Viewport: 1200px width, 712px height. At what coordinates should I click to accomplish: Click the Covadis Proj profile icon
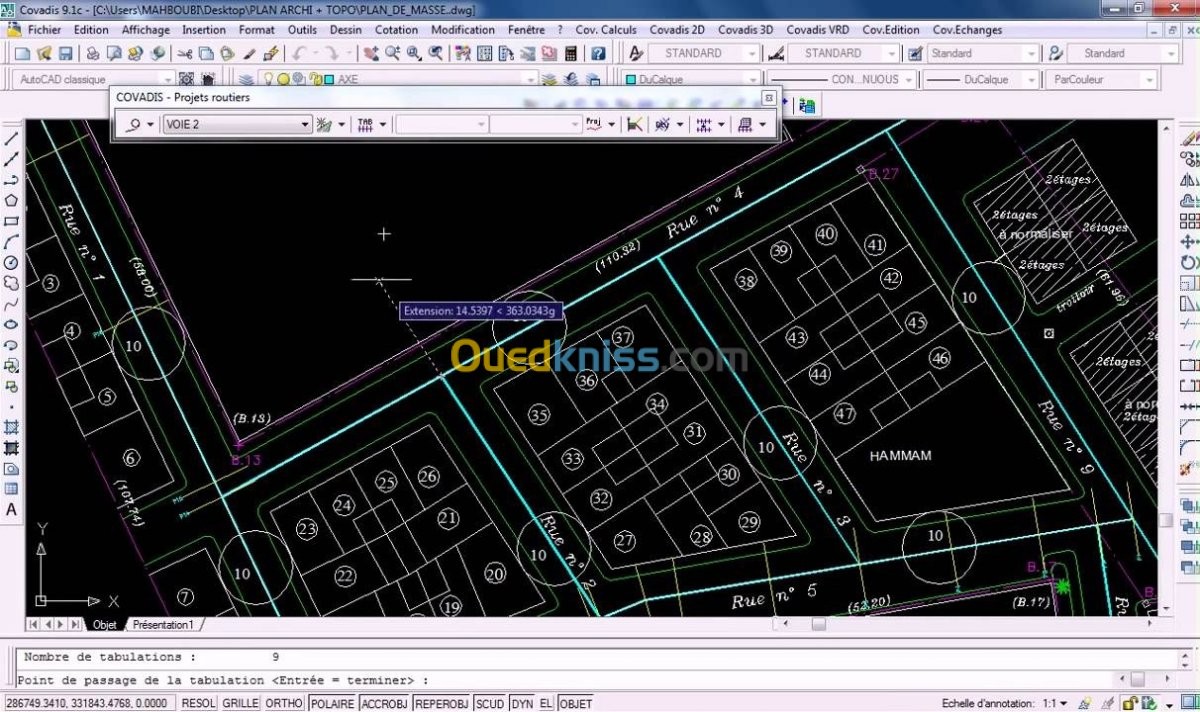(x=594, y=124)
